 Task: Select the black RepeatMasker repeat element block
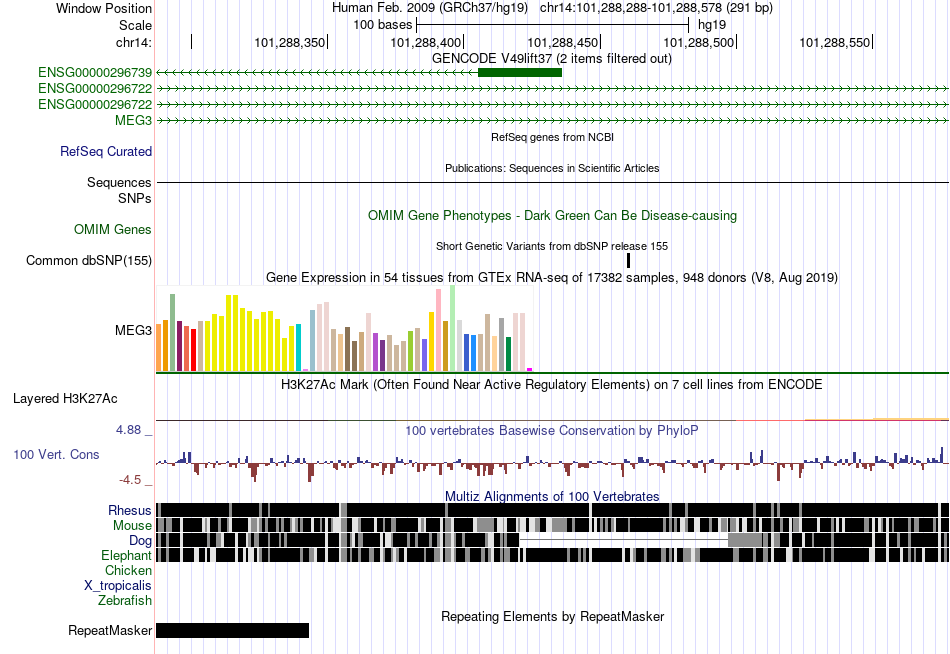pyautogui.click(x=233, y=630)
